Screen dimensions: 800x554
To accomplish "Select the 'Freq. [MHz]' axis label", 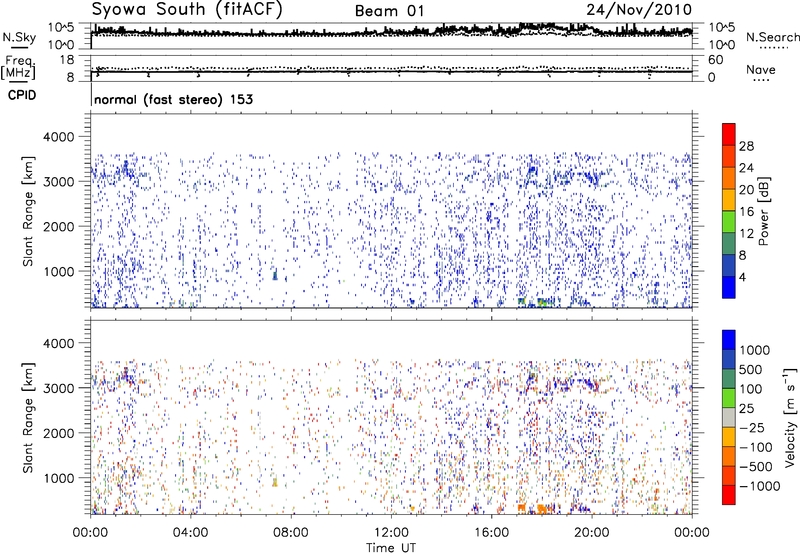I will click(18, 67).
